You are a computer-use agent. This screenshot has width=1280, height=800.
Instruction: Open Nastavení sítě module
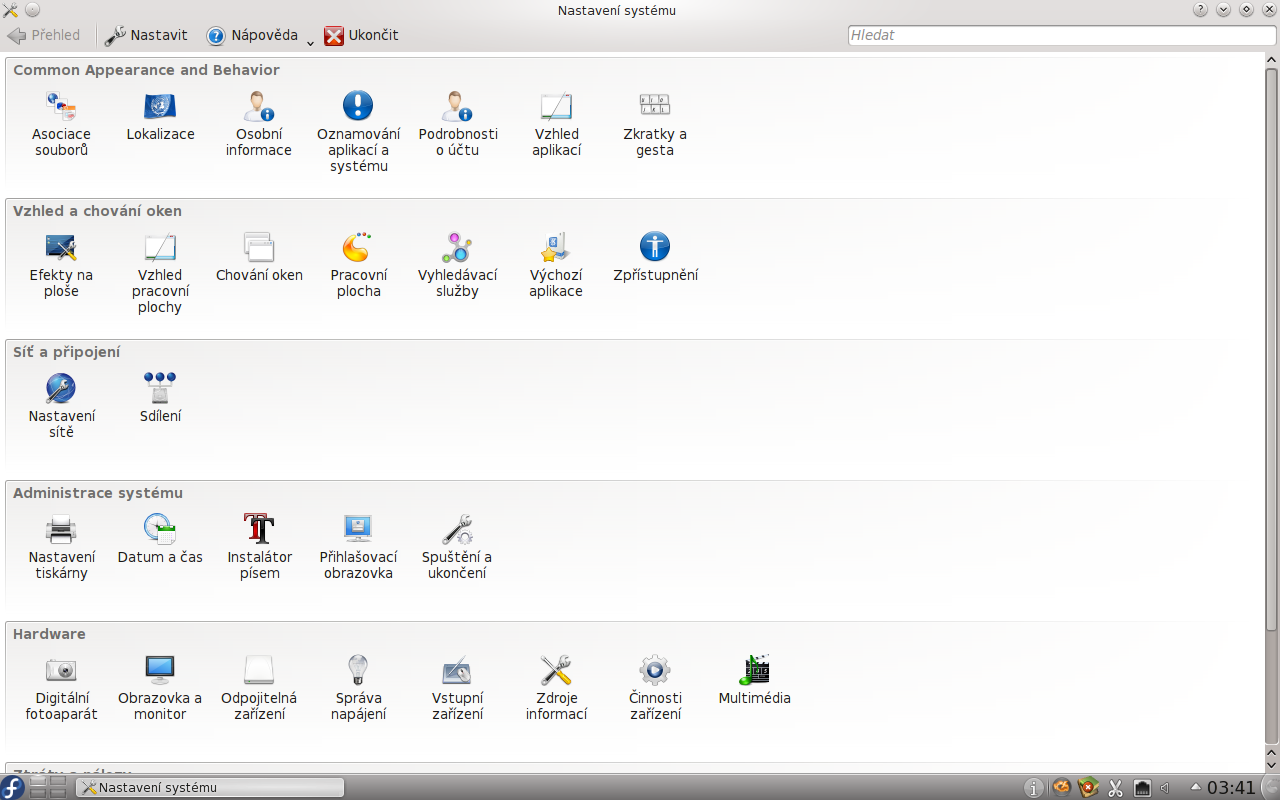(61, 406)
